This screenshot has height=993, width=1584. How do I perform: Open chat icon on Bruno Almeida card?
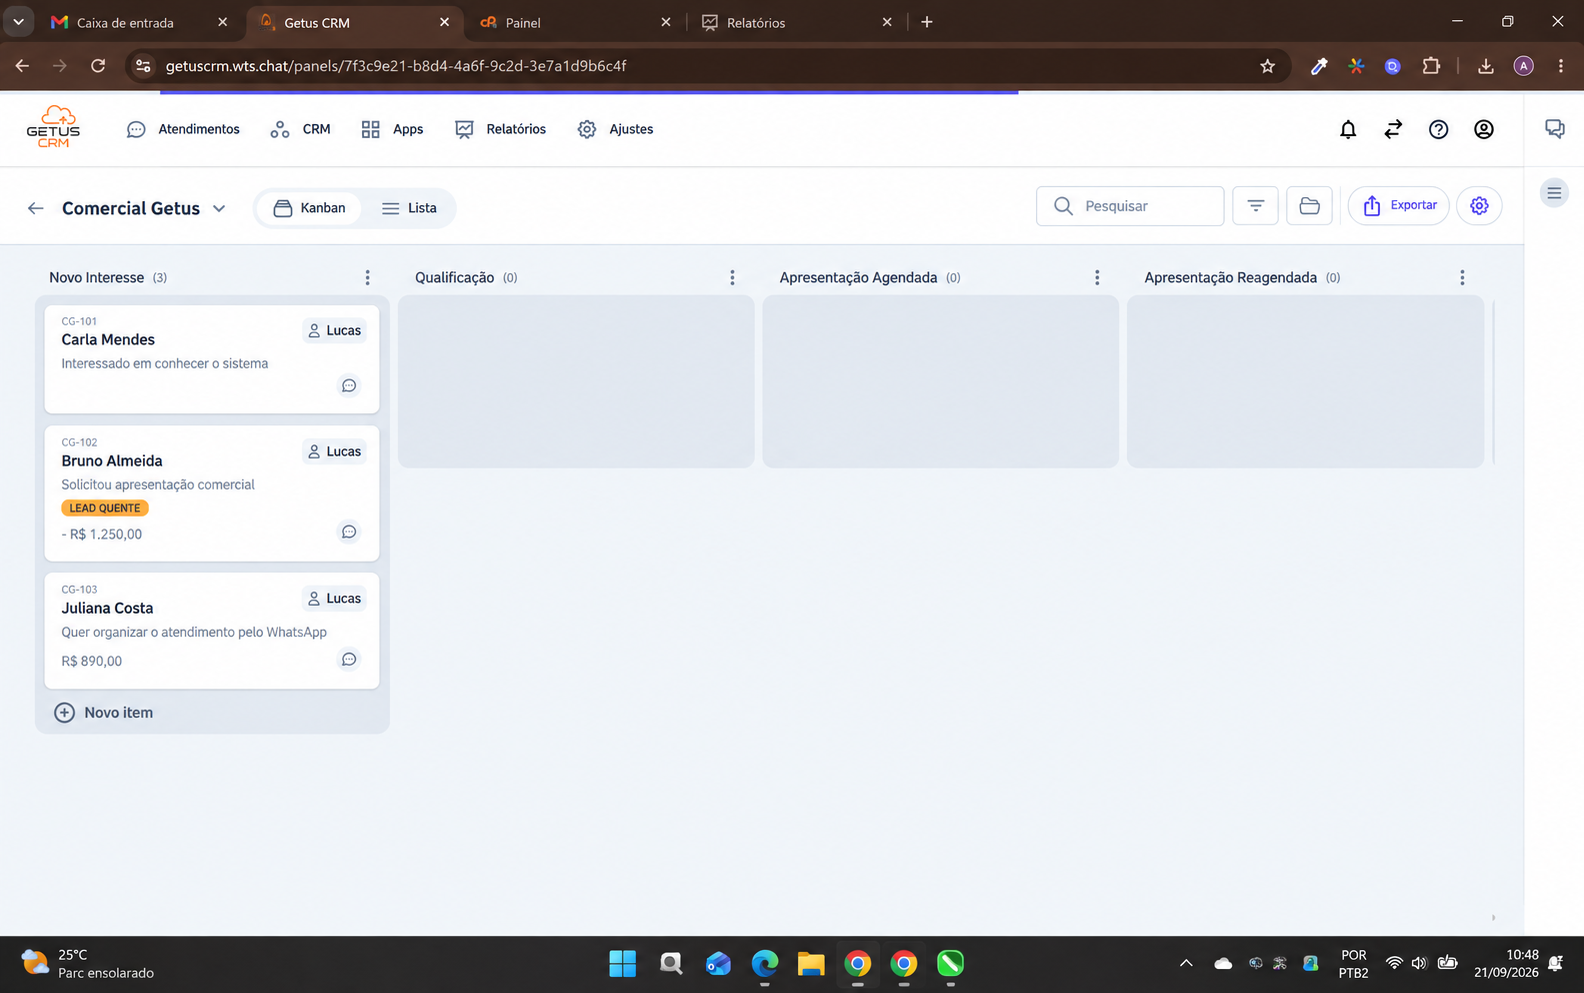point(349,532)
